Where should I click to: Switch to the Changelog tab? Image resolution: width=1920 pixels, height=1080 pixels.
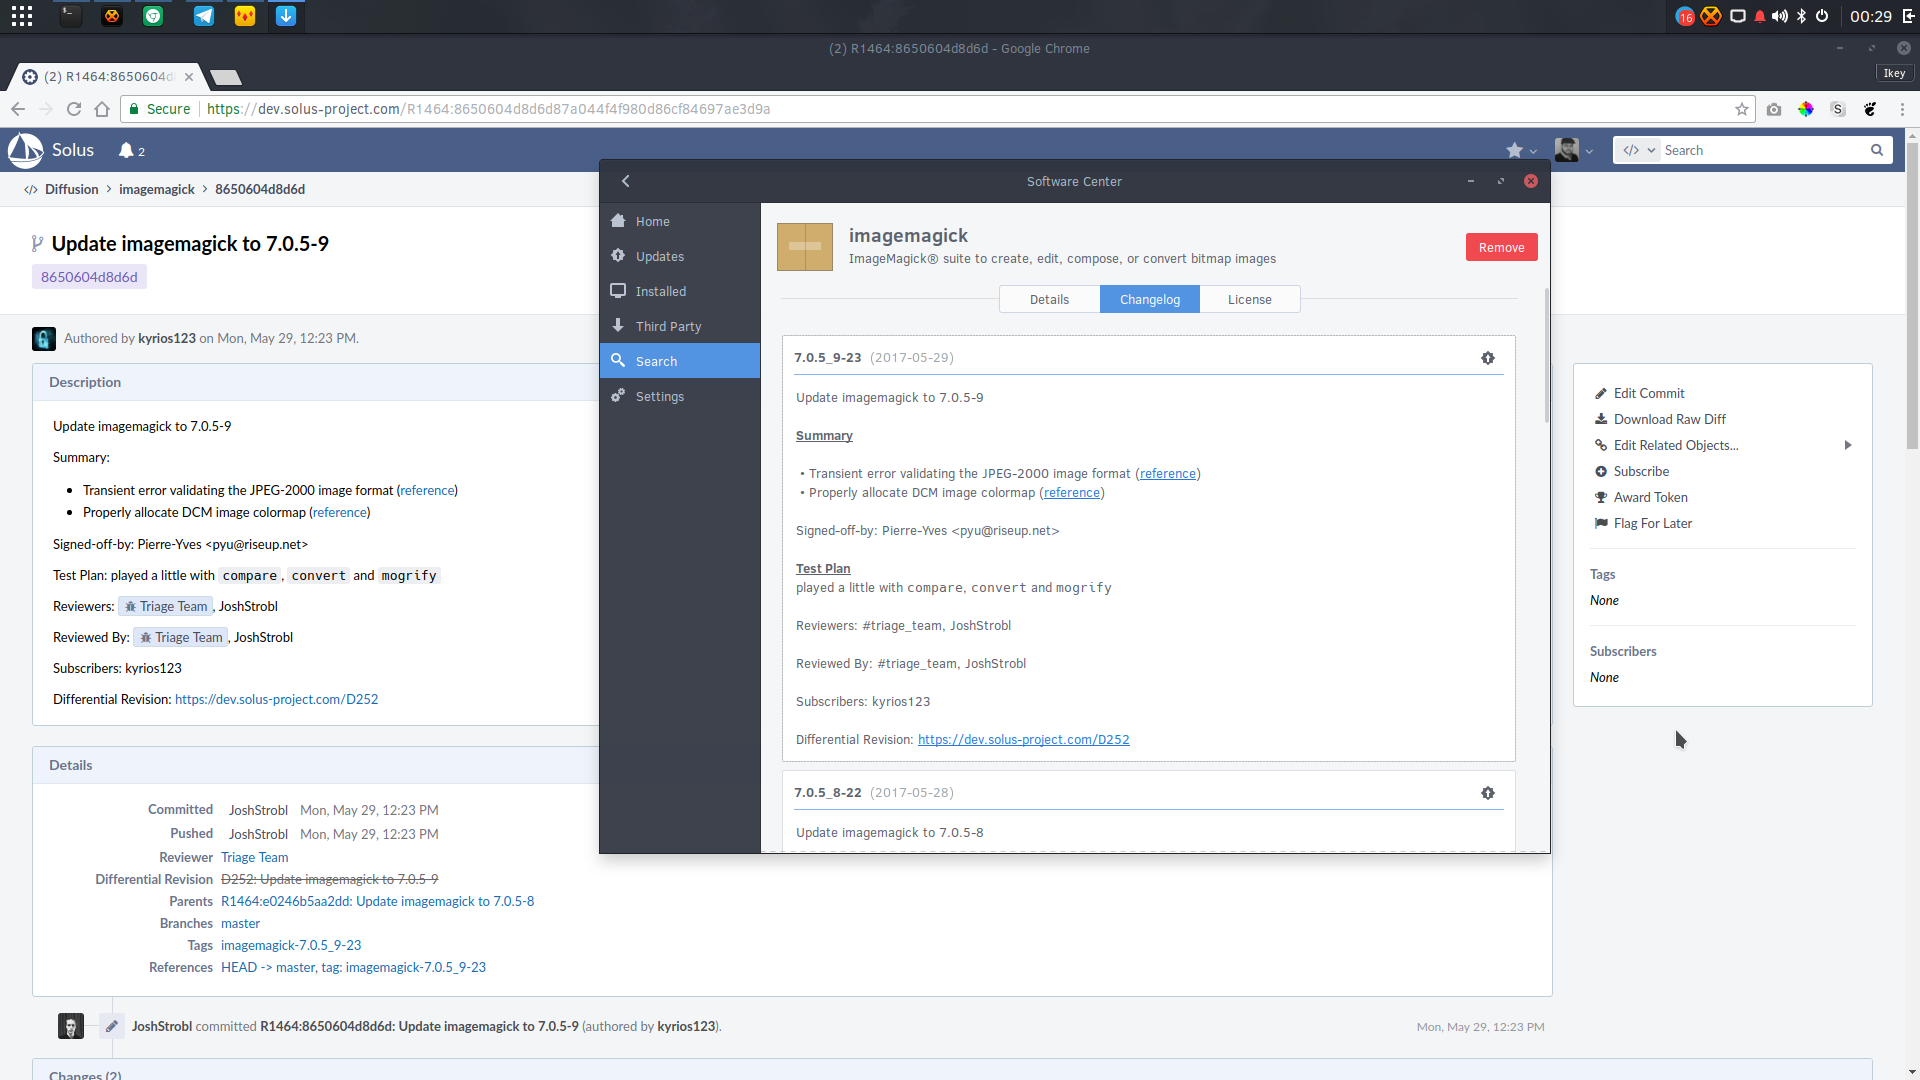(x=1150, y=299)
